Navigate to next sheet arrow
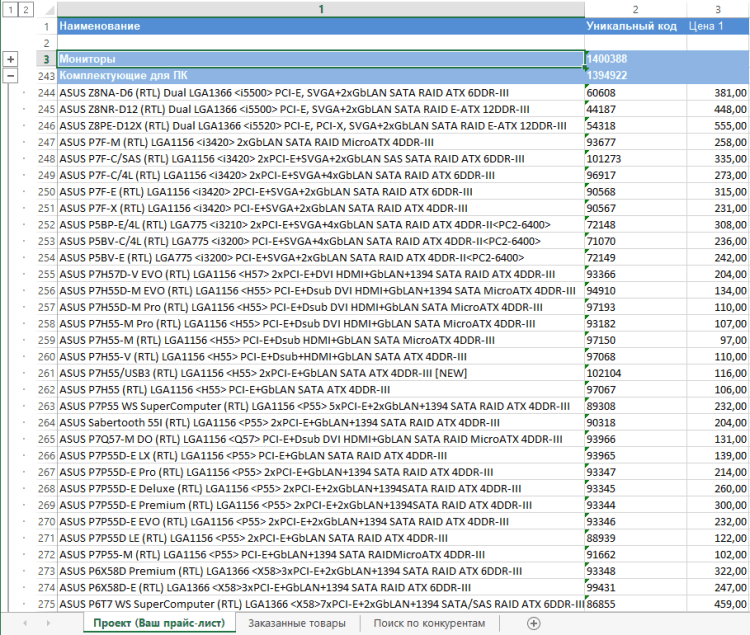 coord(48,623)
